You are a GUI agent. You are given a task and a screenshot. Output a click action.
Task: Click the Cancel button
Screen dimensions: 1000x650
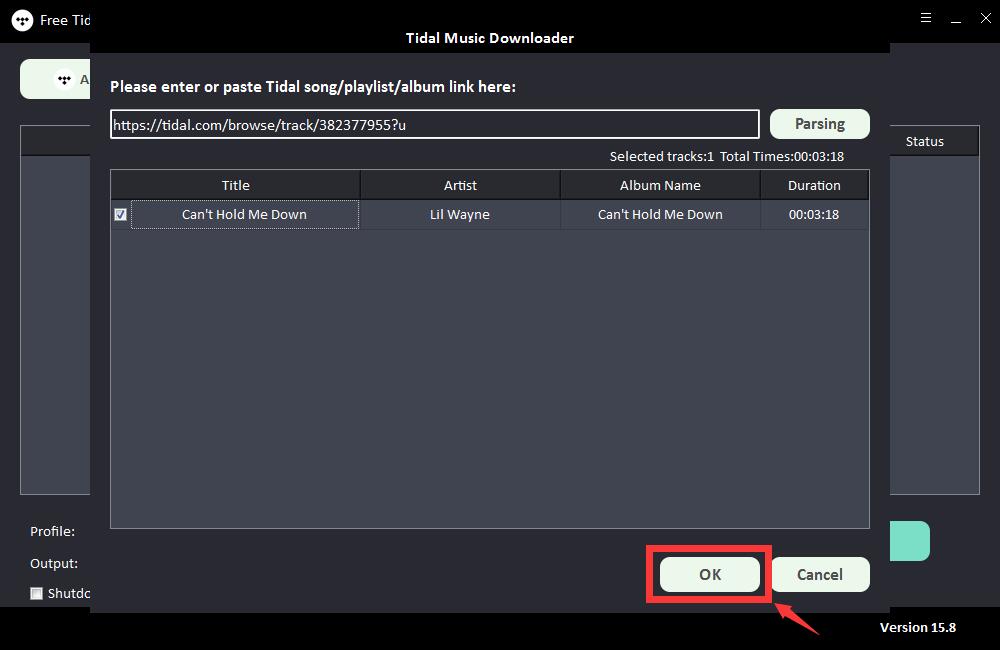(x=820, y=574)
